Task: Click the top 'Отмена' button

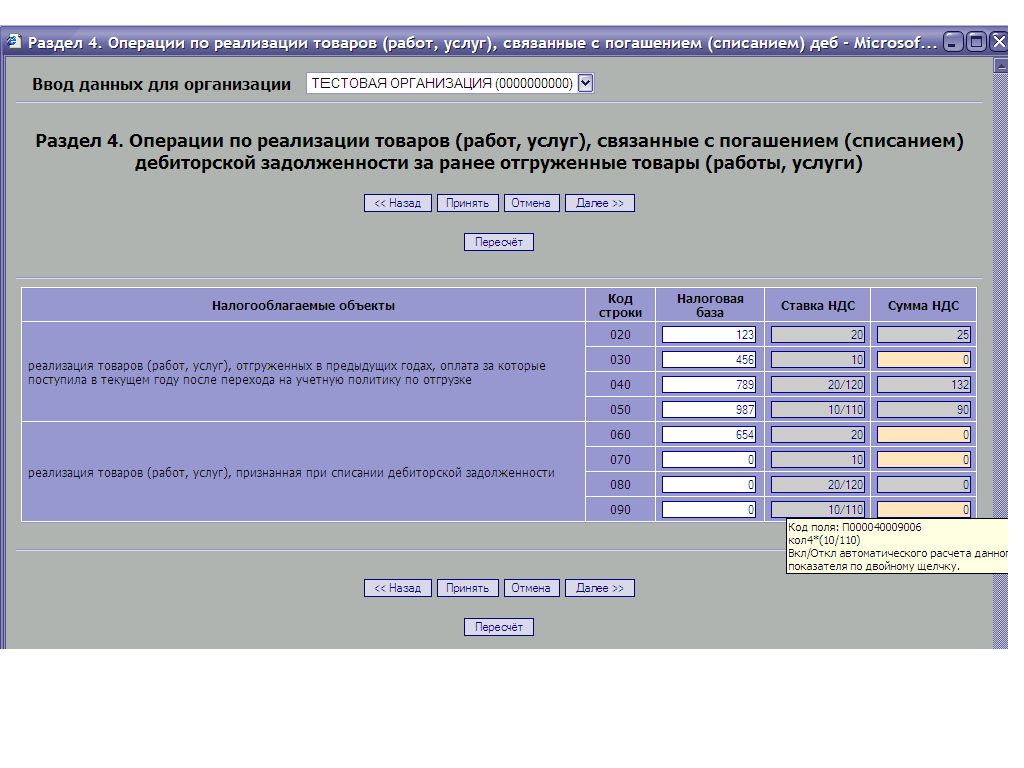Action: point(531,203)
